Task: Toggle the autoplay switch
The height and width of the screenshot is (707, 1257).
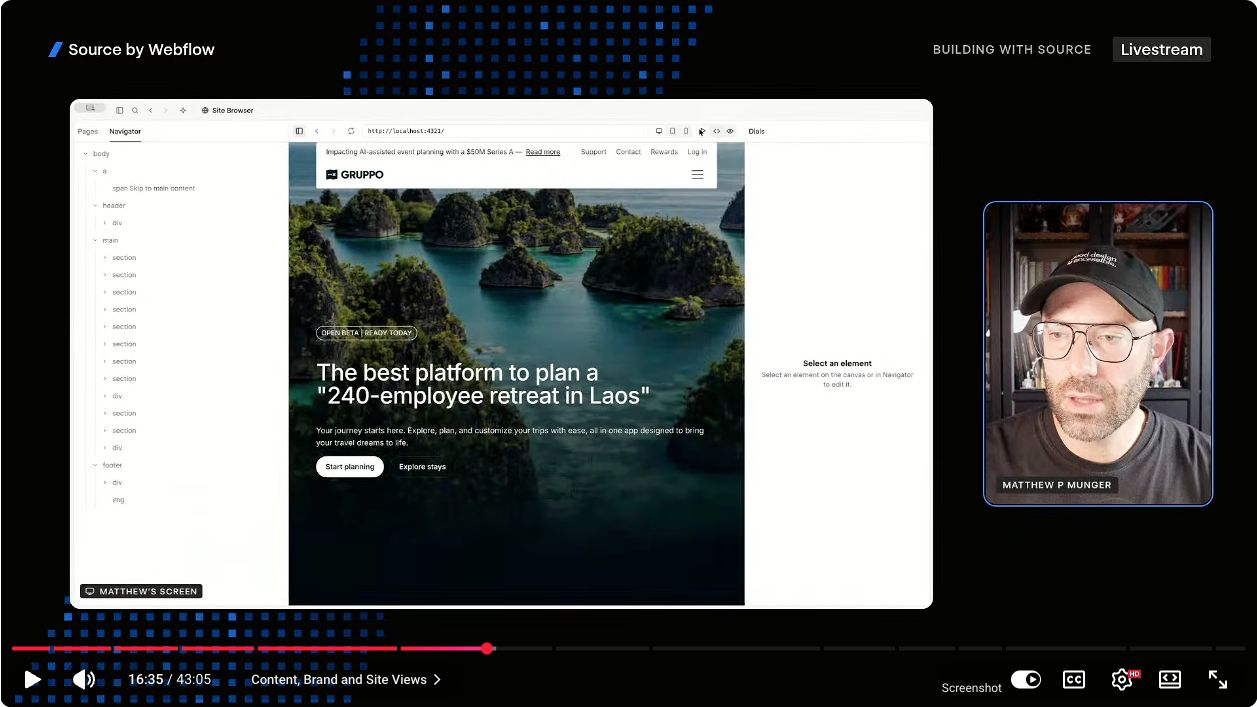Action: (1026, 680)
